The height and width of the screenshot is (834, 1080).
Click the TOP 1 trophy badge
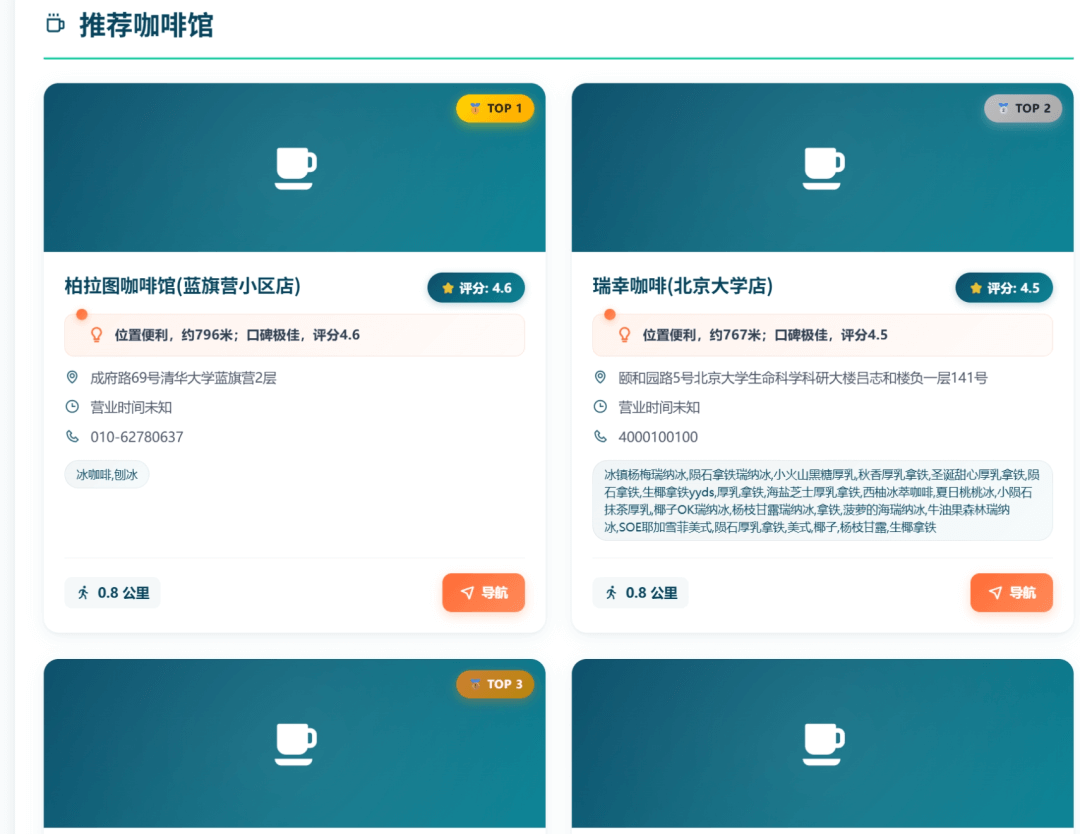pos(495,108)
